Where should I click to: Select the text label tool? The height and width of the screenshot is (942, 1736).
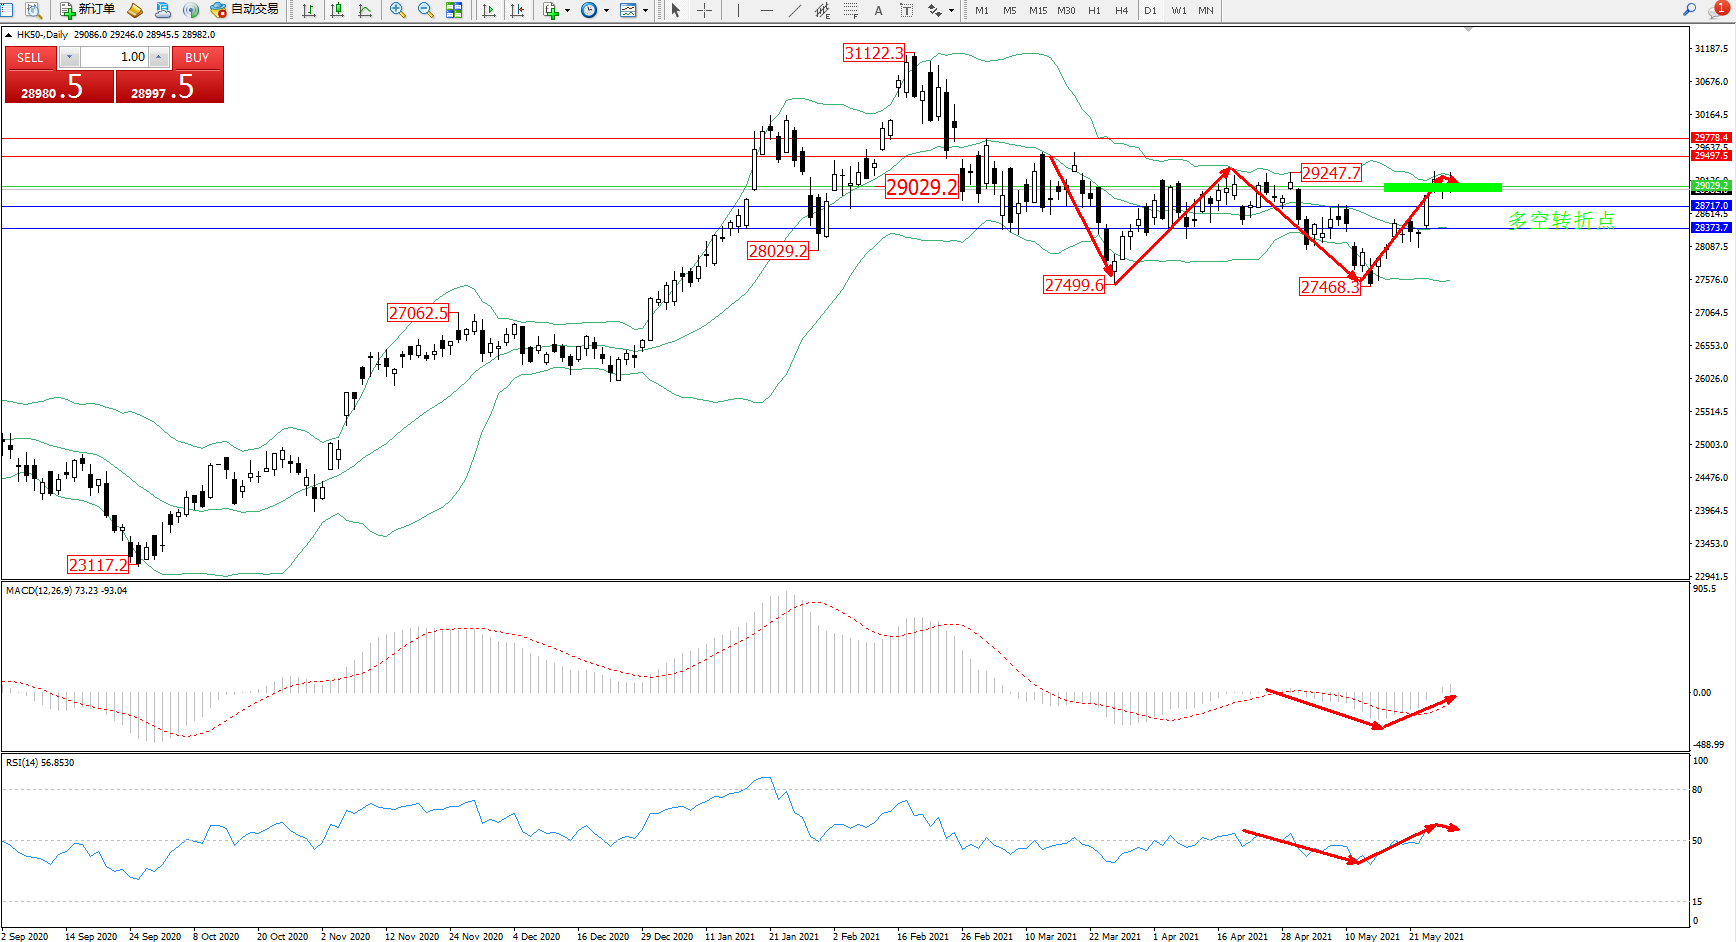[x=878, y=10]
